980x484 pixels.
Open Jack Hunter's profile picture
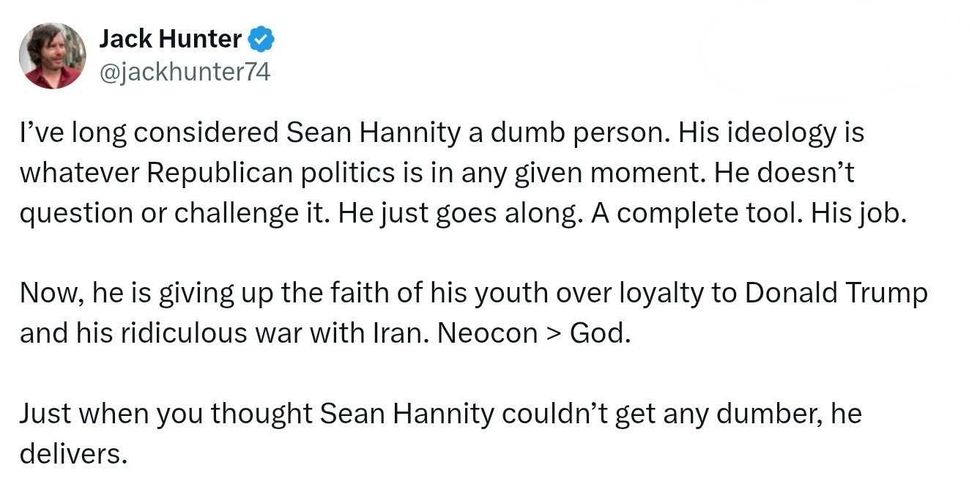click(x=53, y=56)
